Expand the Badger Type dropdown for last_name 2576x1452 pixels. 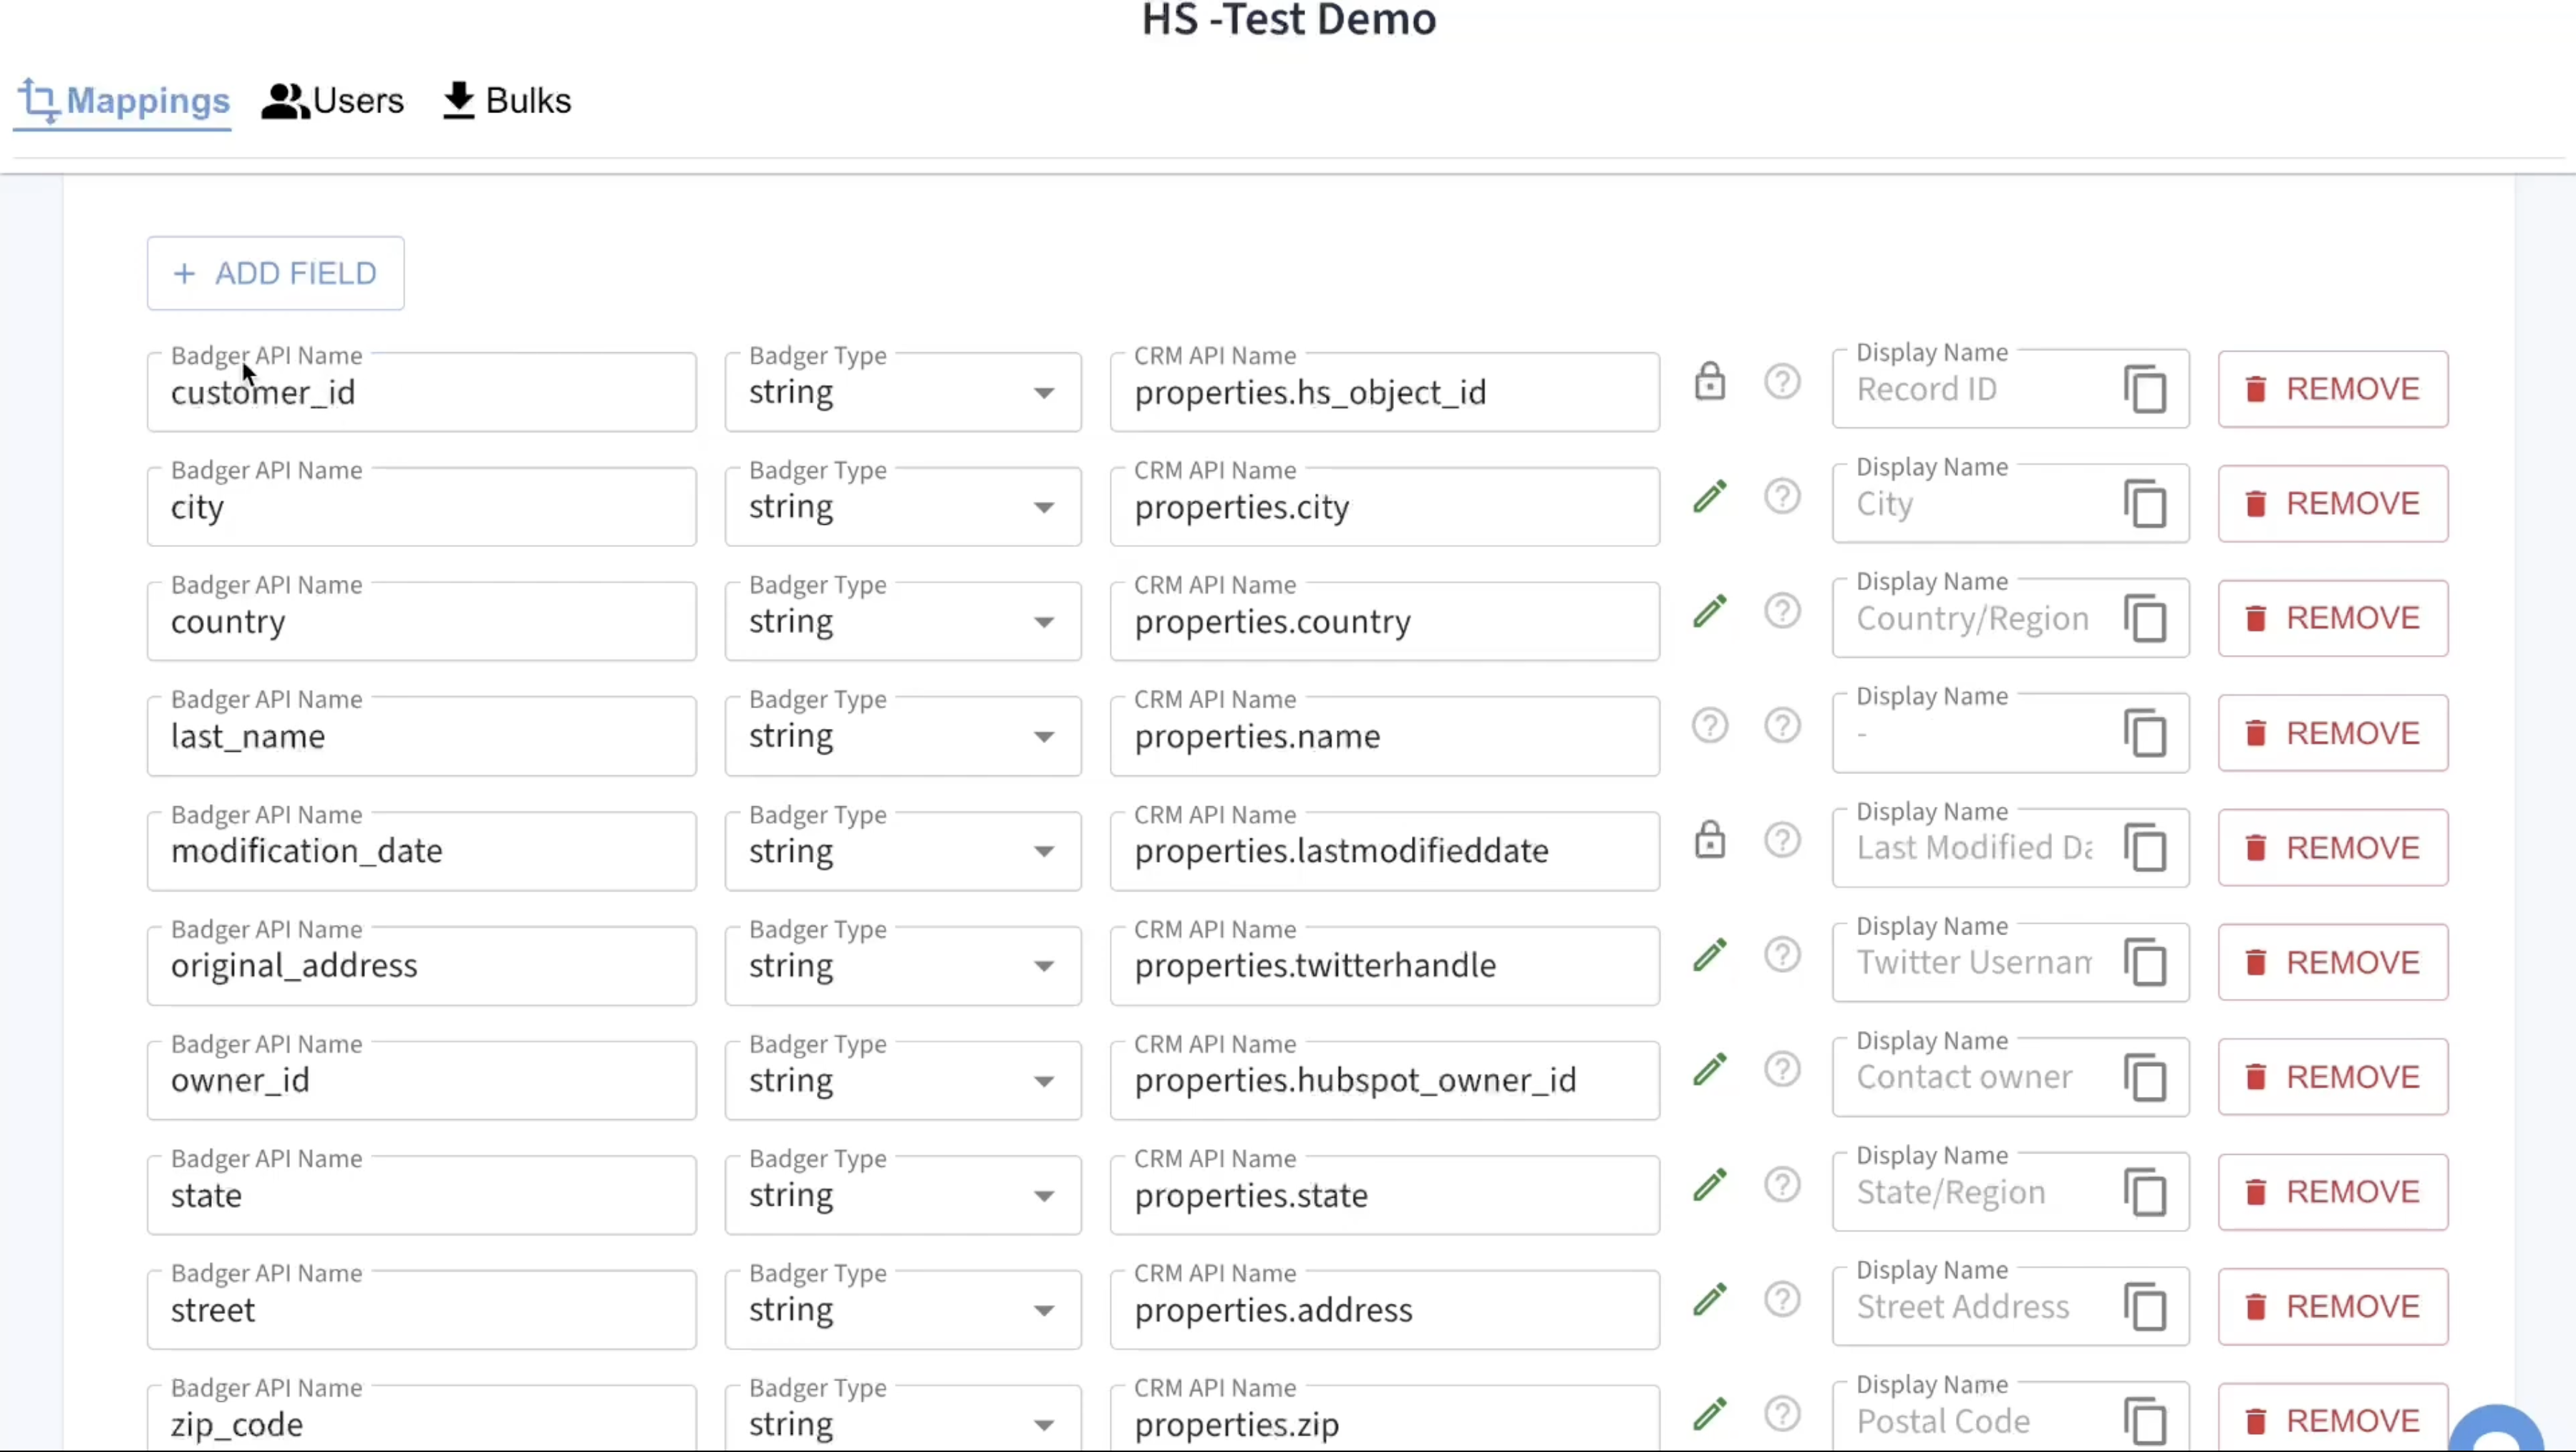point(902,737)
